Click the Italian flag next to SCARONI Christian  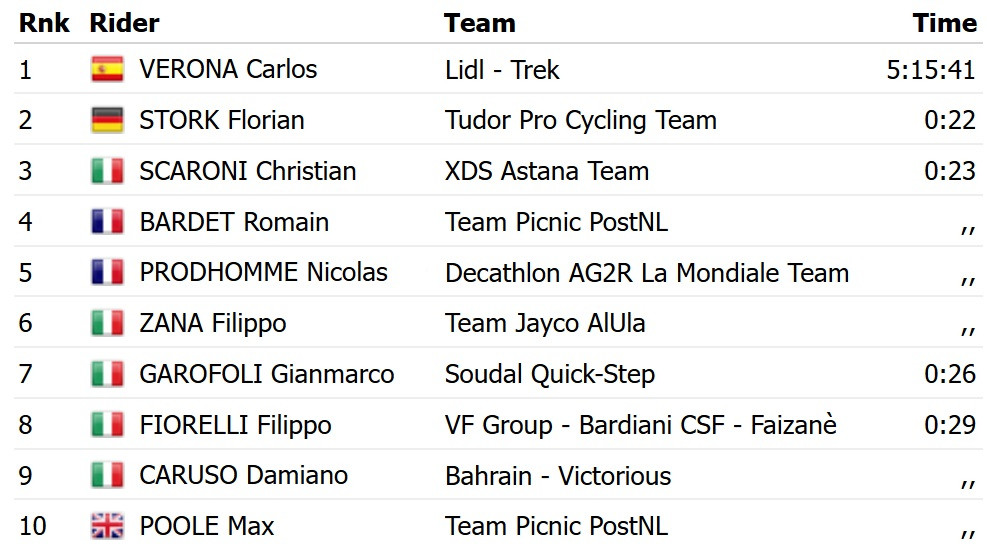(x=107, y=171)
